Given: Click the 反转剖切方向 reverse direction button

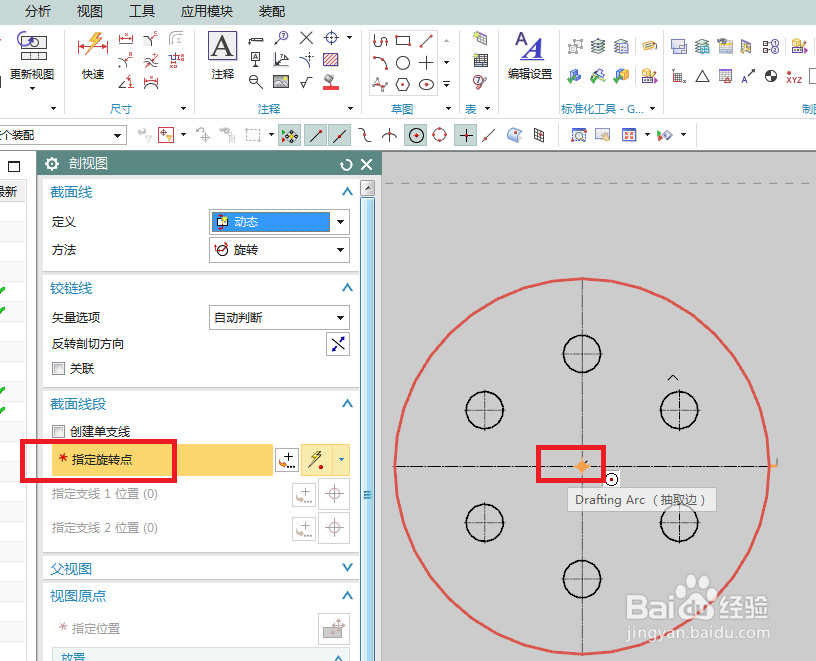Looking at the screenshot, I should 338,344.
